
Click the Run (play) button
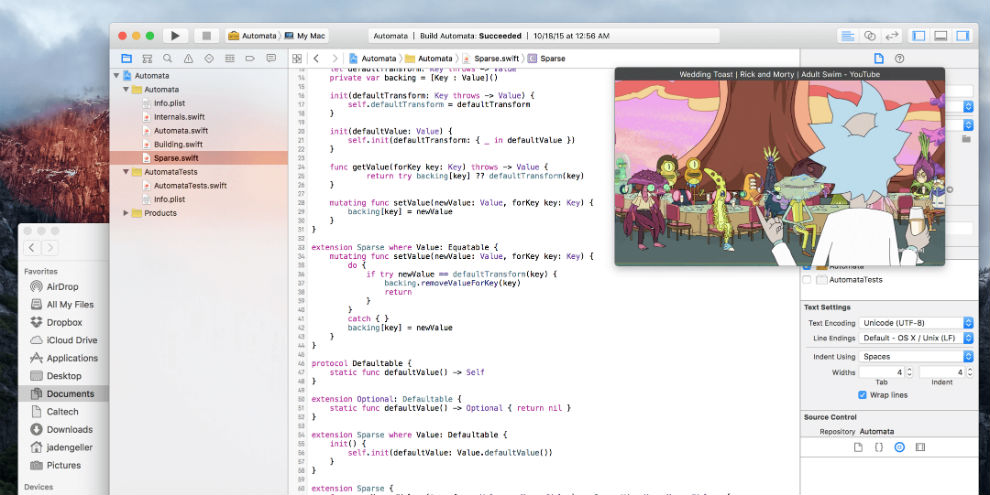click(176, 36)
